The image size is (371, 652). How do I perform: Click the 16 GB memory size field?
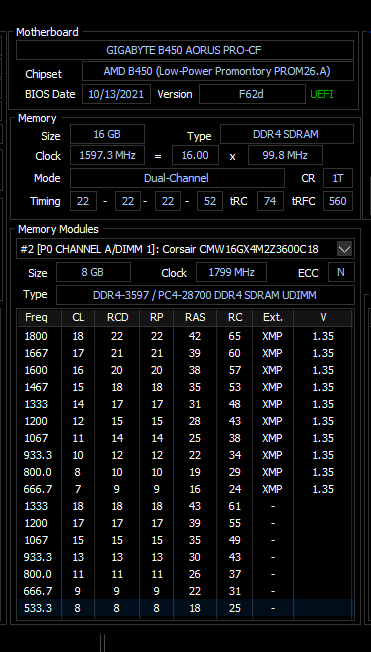pyautogui.click(x=107, y=134)
